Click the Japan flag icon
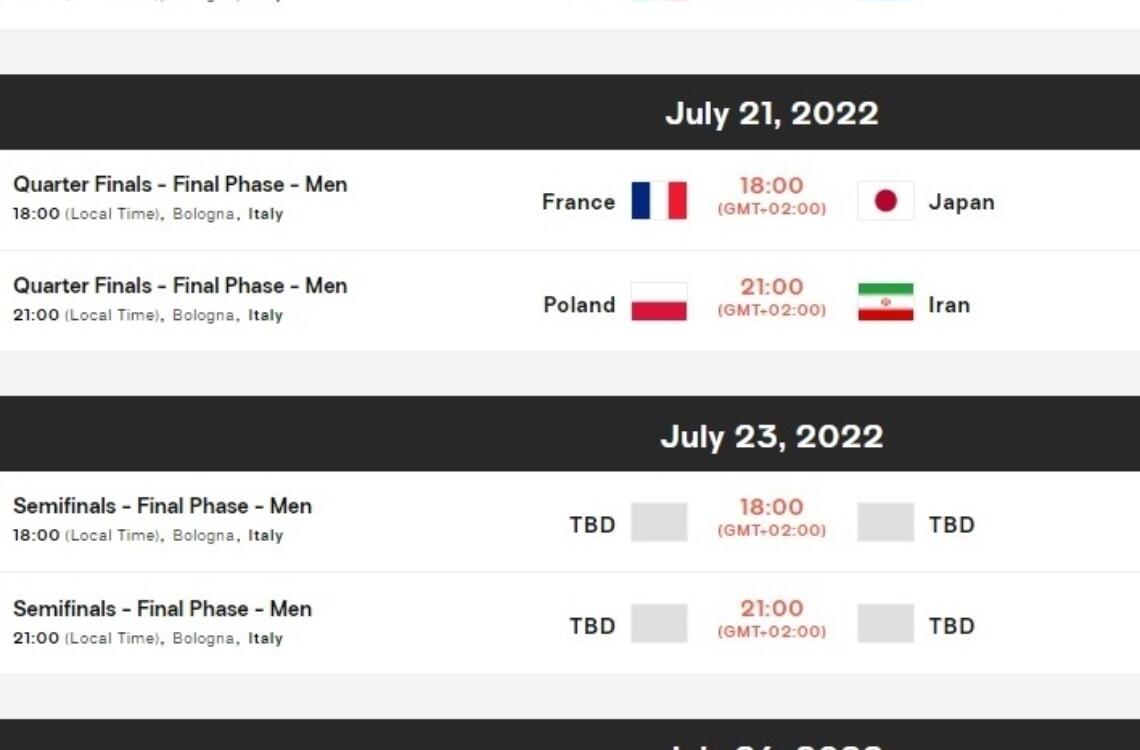This screenshot has width=1140, height=750. pos(885,201)
